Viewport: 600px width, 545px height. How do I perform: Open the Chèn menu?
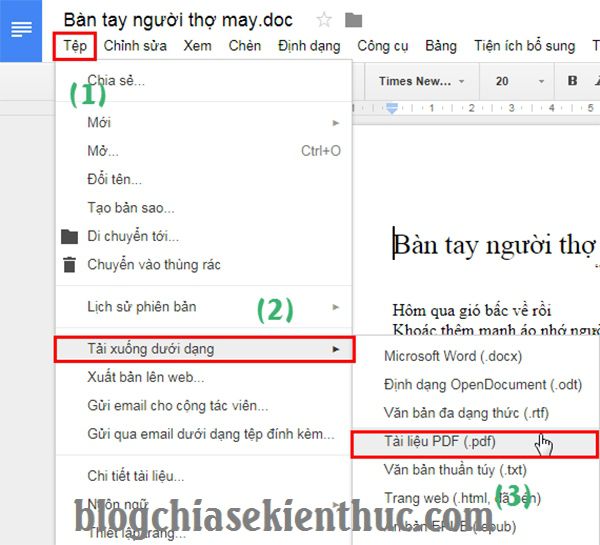[245, 46]
